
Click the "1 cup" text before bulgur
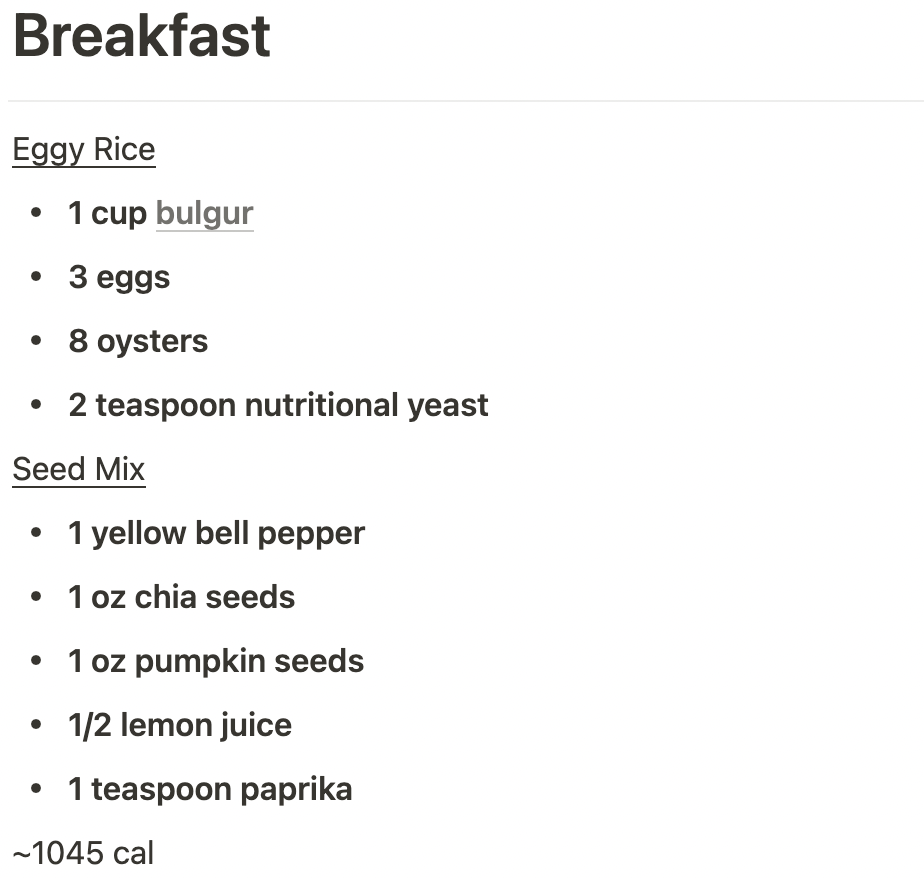(107, 213)
